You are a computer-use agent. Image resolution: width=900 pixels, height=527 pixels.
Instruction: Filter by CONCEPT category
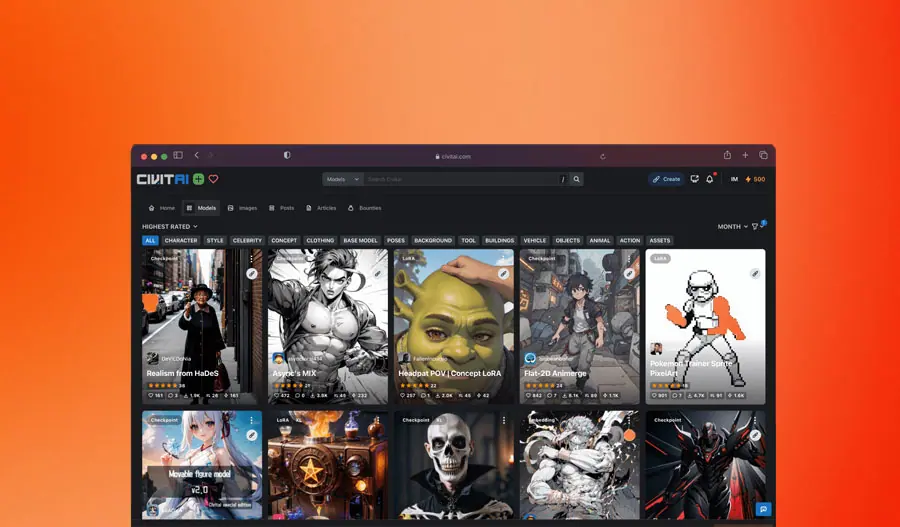(284, 241)
